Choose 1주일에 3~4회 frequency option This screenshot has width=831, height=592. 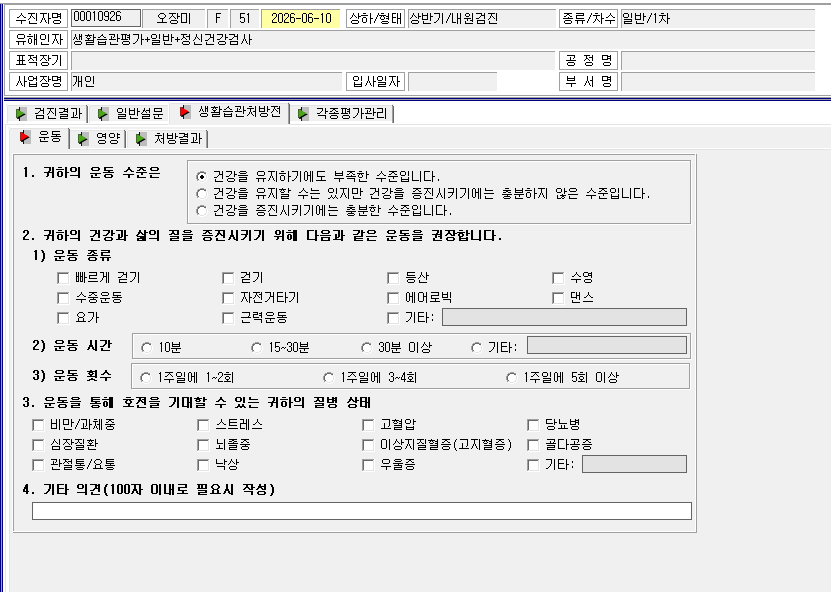pos(329,377)
